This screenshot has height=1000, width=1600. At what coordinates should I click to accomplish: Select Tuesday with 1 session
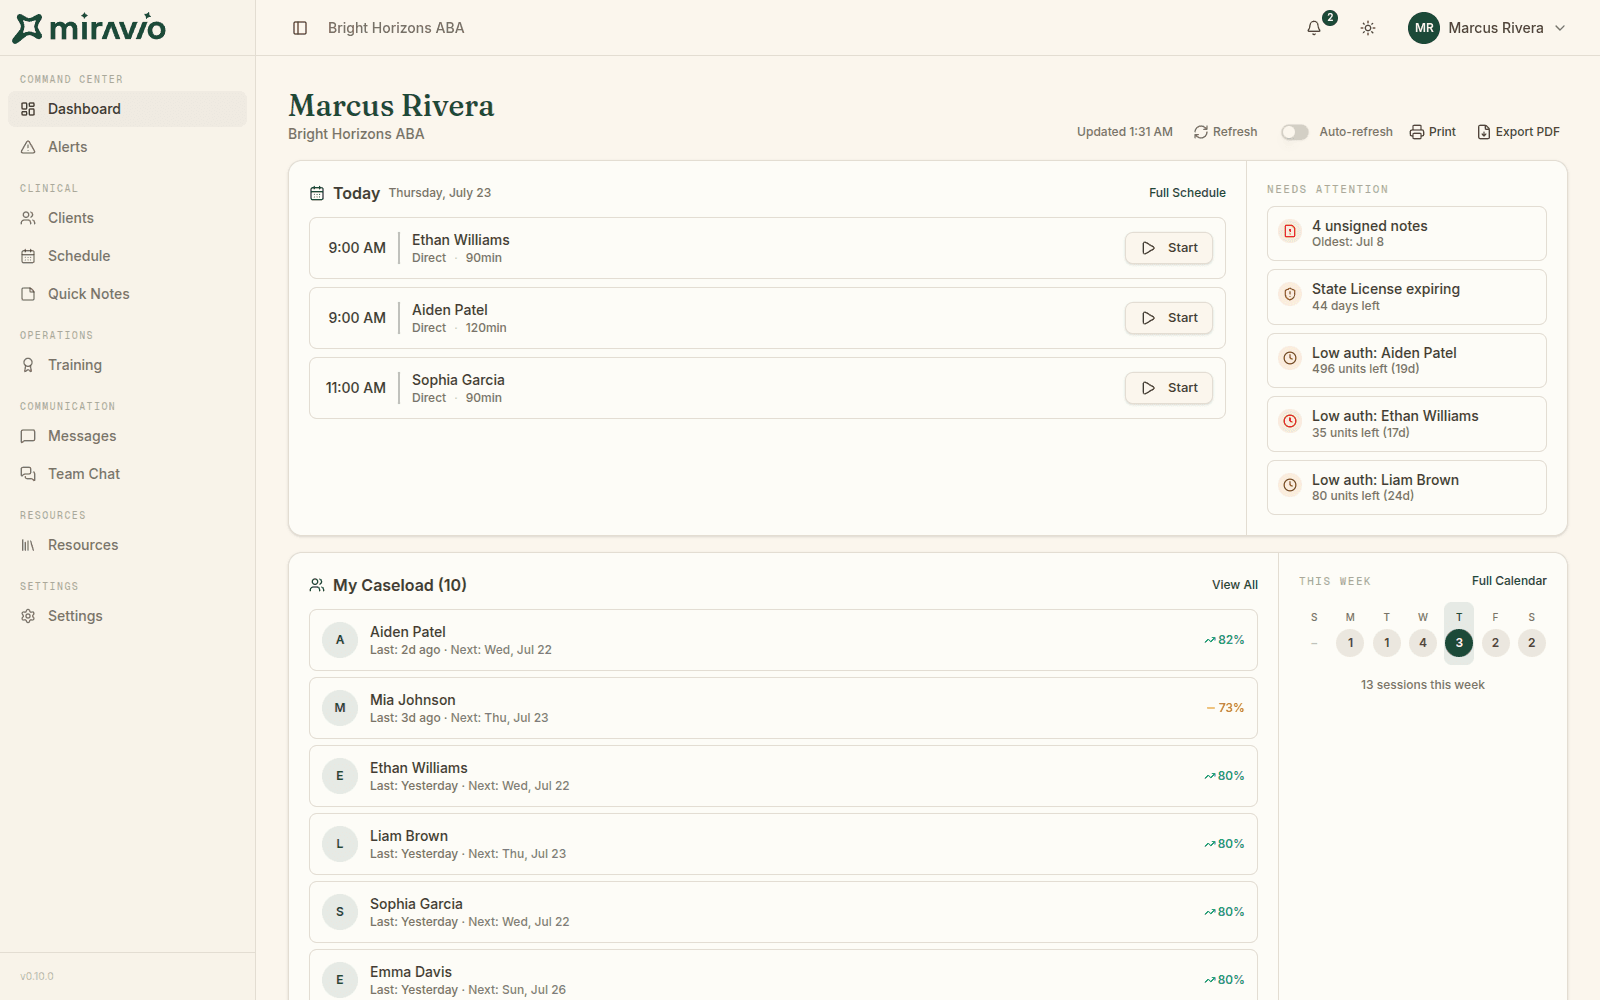pyautogui.click(x=1387, y=643)
